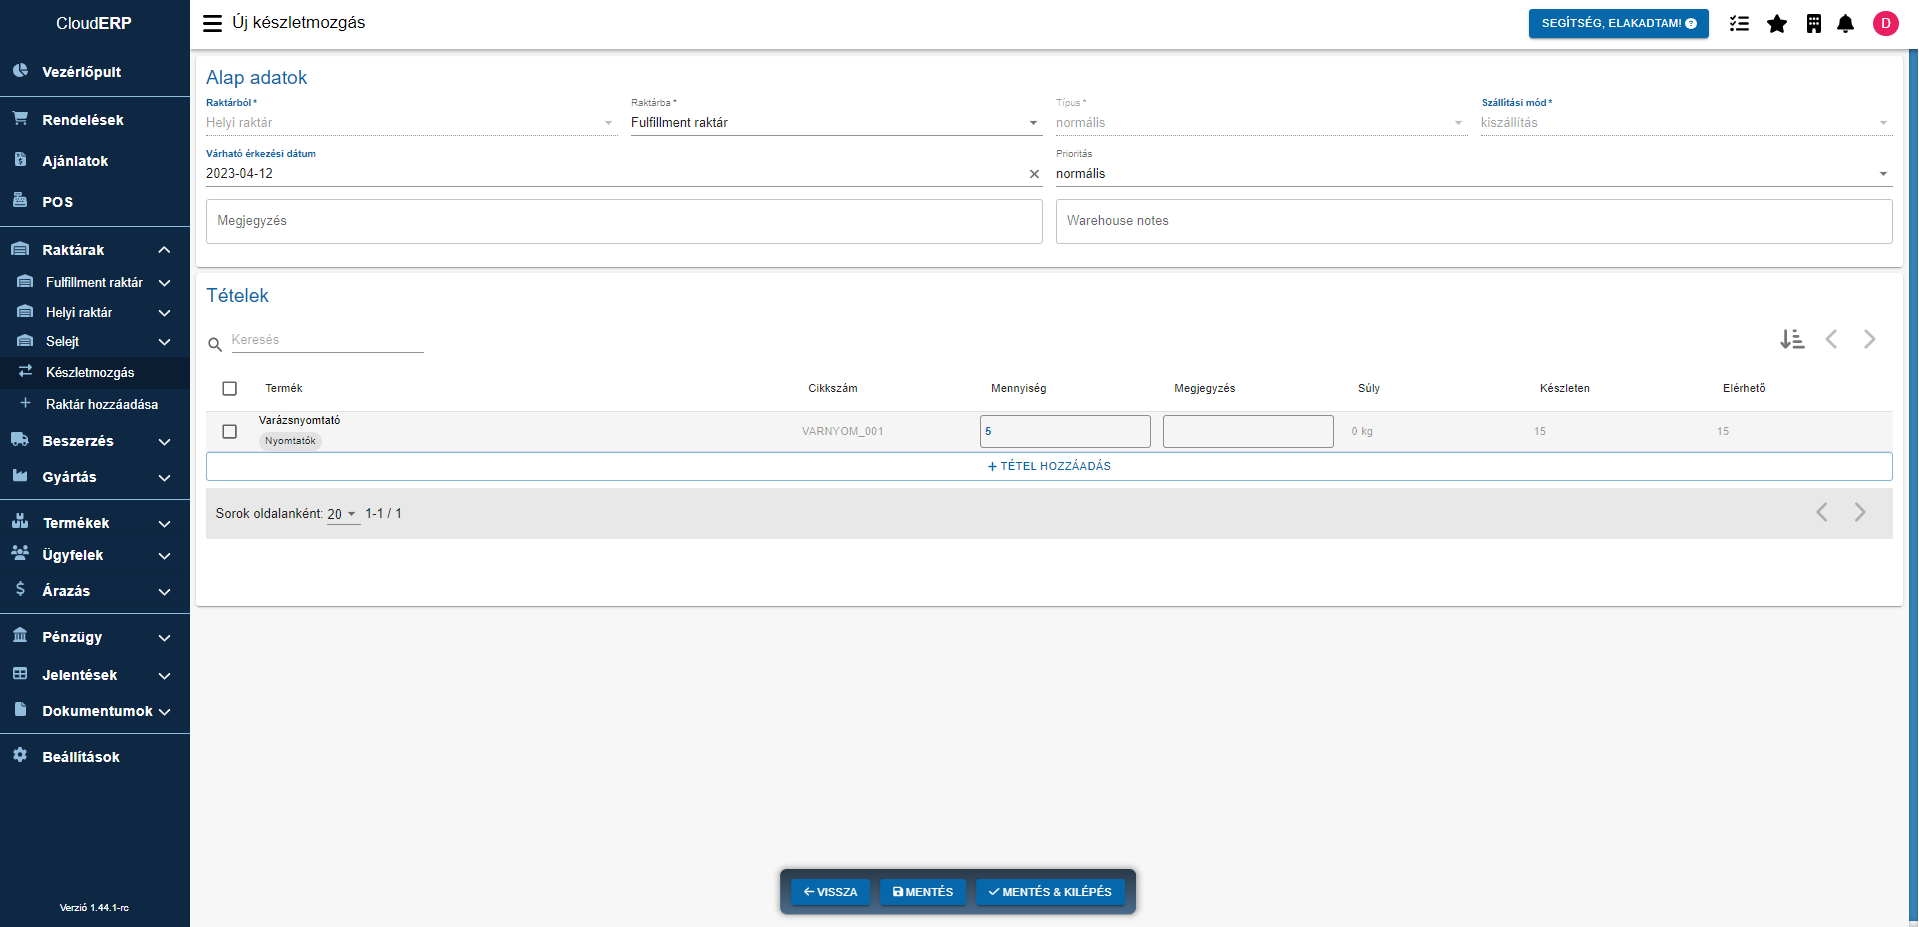This screenshot has height=927, width=1919.
Task: Click the hamburger menu icon
Action: 212,23
